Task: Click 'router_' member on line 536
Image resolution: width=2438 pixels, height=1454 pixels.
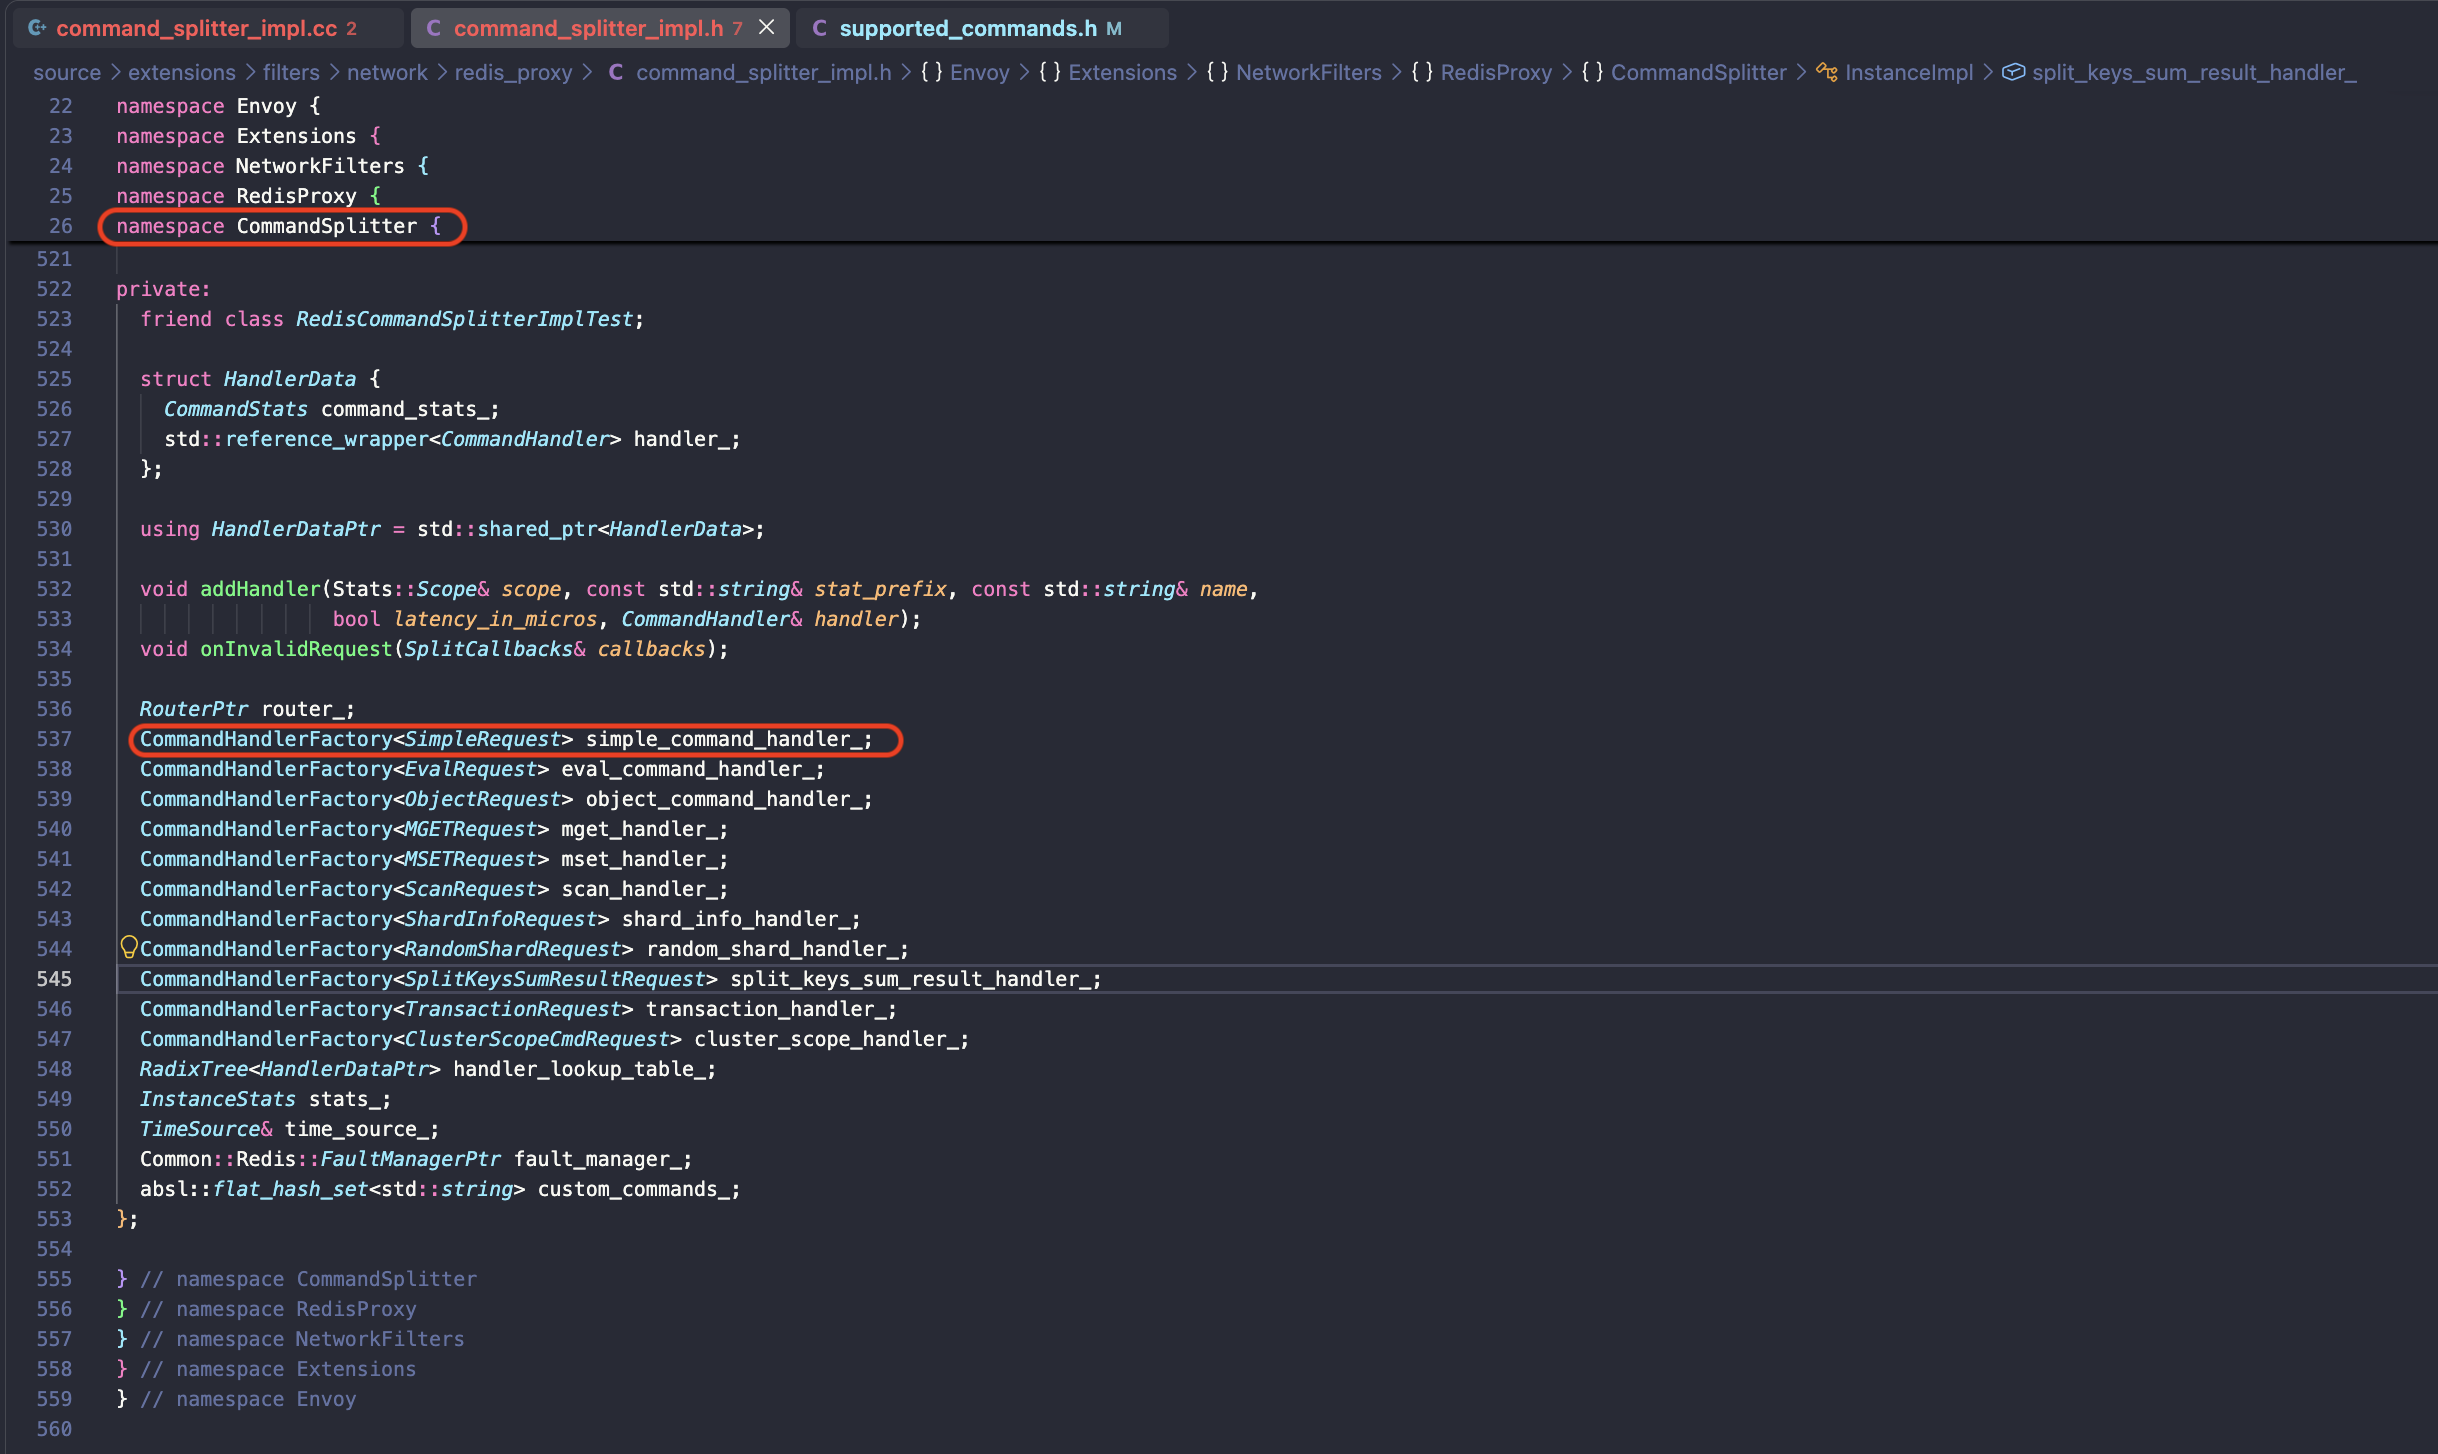Action: point(302,709)
